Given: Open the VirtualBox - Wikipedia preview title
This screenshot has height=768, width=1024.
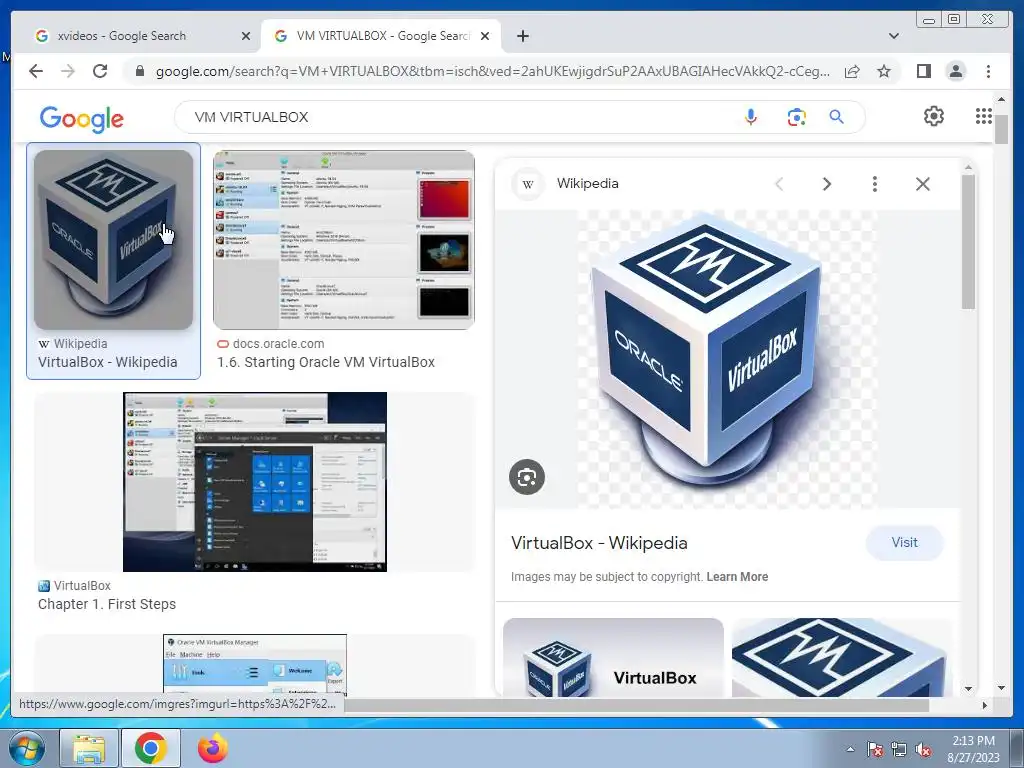Looking at the screenshot, I should click(599, 543).
